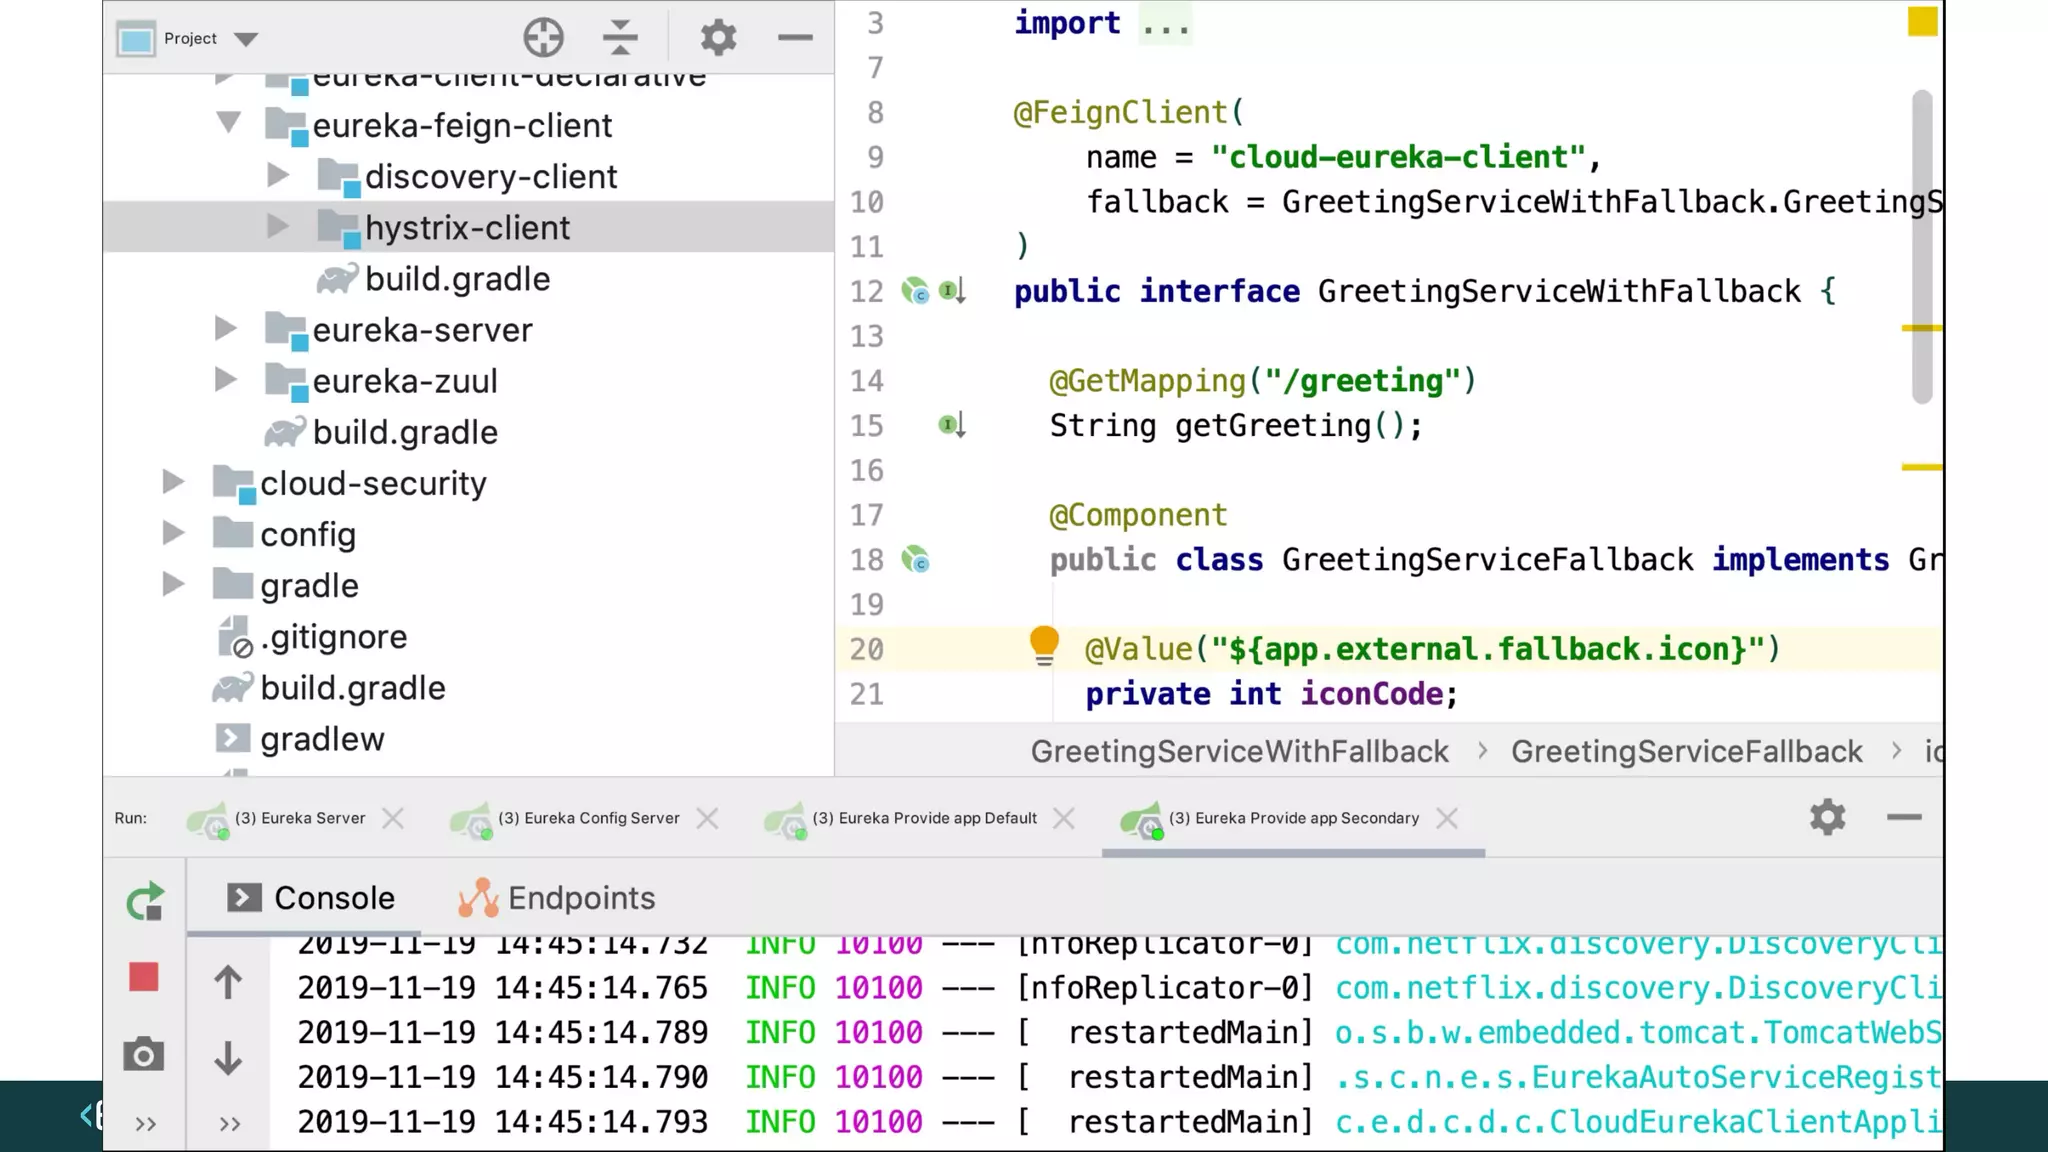Collapse the eureka-feign-client folder
The image size is (2048, 1152).
click(x=228, y=123)
